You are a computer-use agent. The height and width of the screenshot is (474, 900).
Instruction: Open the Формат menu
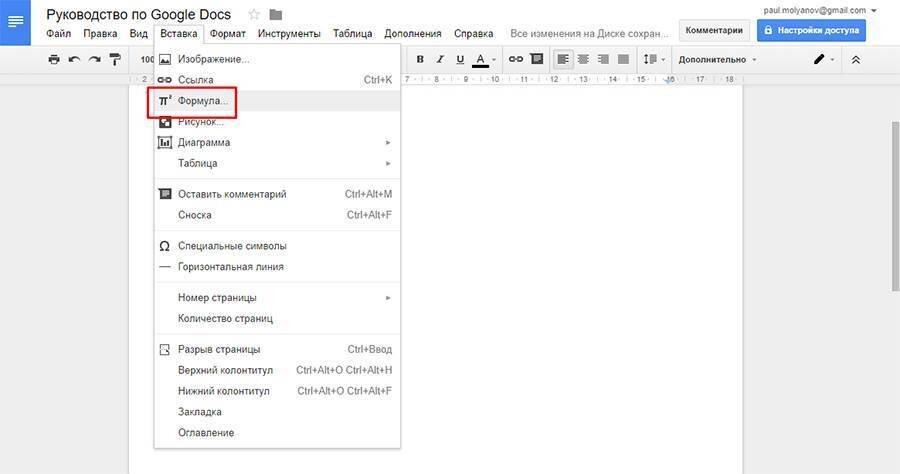click(227, 34)
